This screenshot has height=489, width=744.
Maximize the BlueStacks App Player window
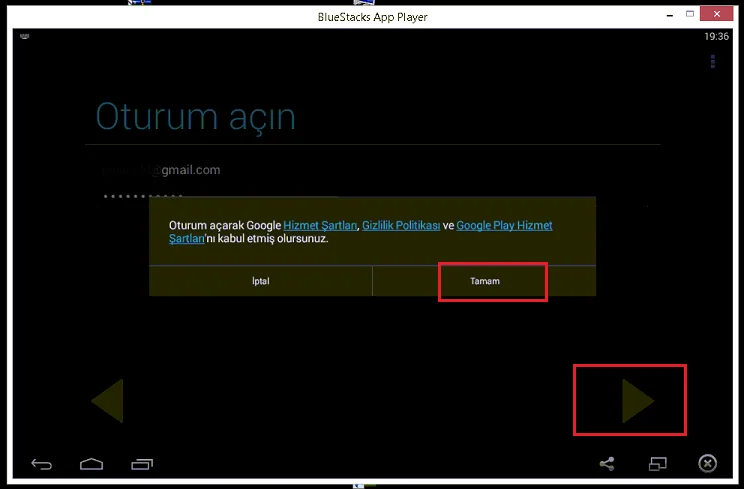690,14
